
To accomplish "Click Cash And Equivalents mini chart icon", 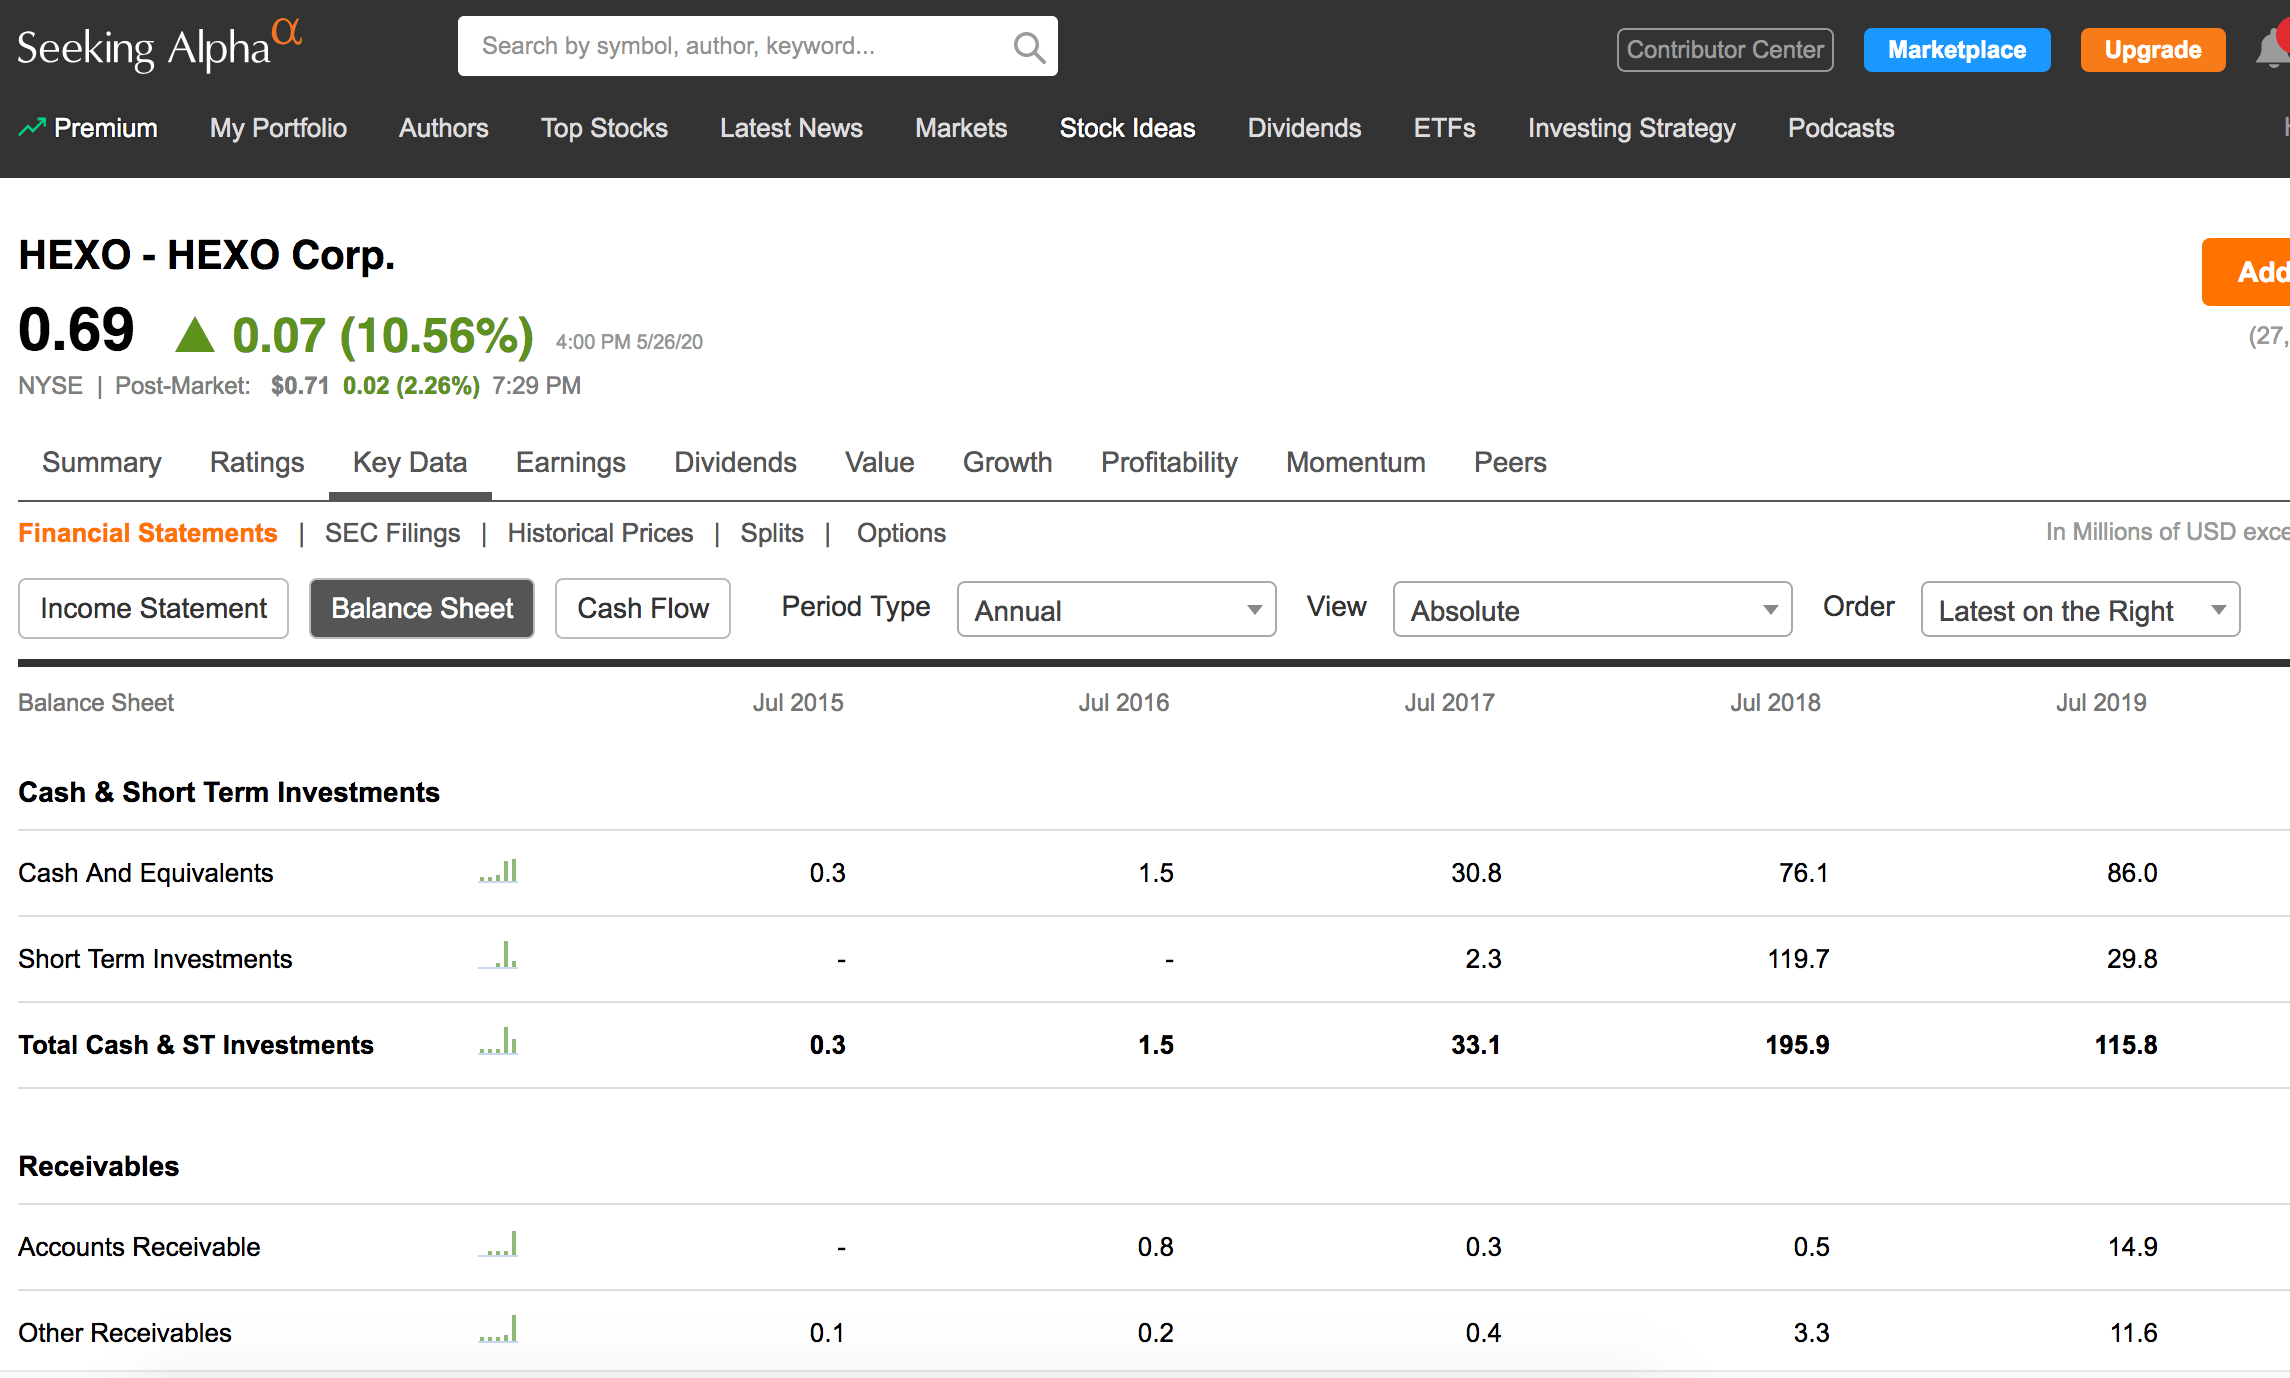I will [x=498, y=871].
